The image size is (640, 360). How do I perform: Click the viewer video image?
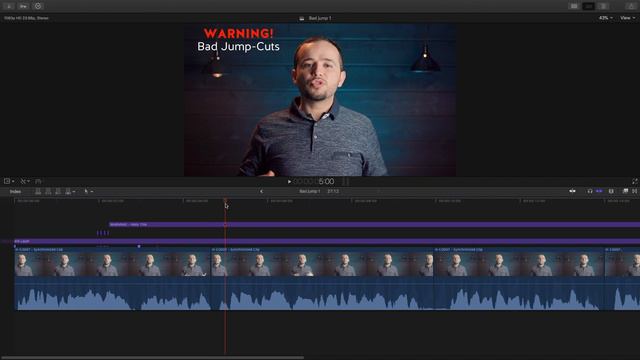pyautogui.click(x=320, y=100)
